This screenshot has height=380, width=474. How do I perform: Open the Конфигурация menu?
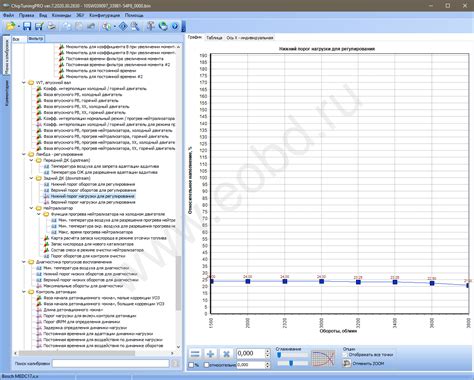click(104, 15)
